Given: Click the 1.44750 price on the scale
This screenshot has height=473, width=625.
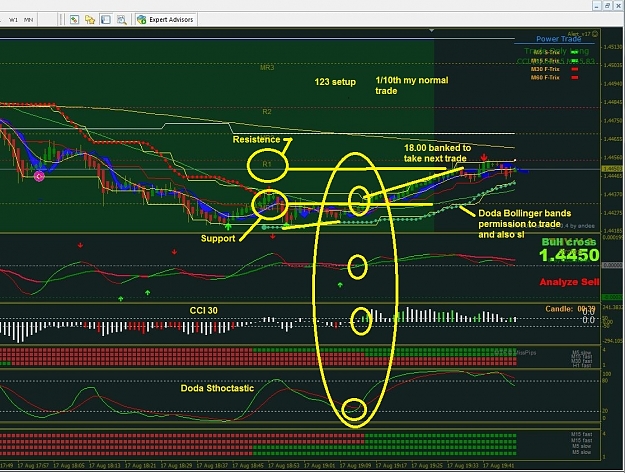Looking at the screenshot, I should [x=613, y=120].
